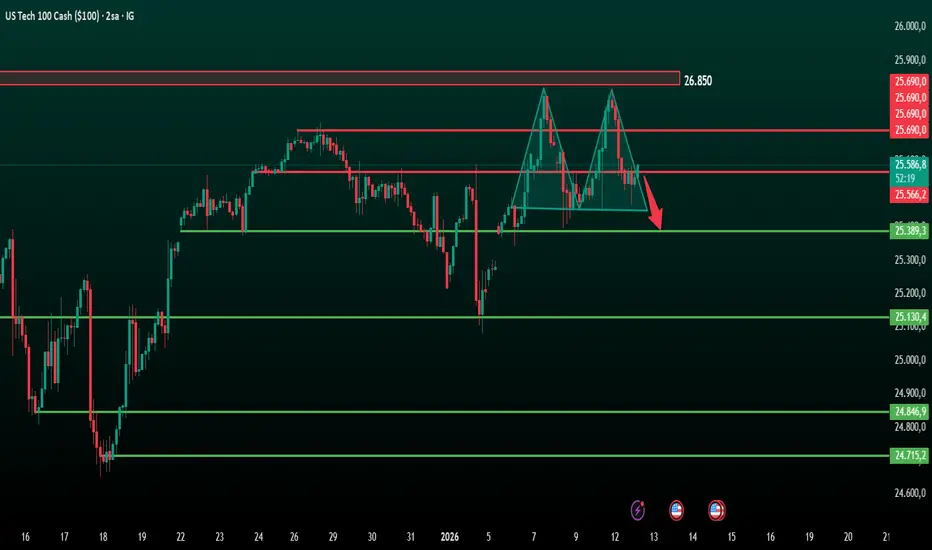Click date 9 on the time axis
932x550 pixels.
[x=575, y=537]
